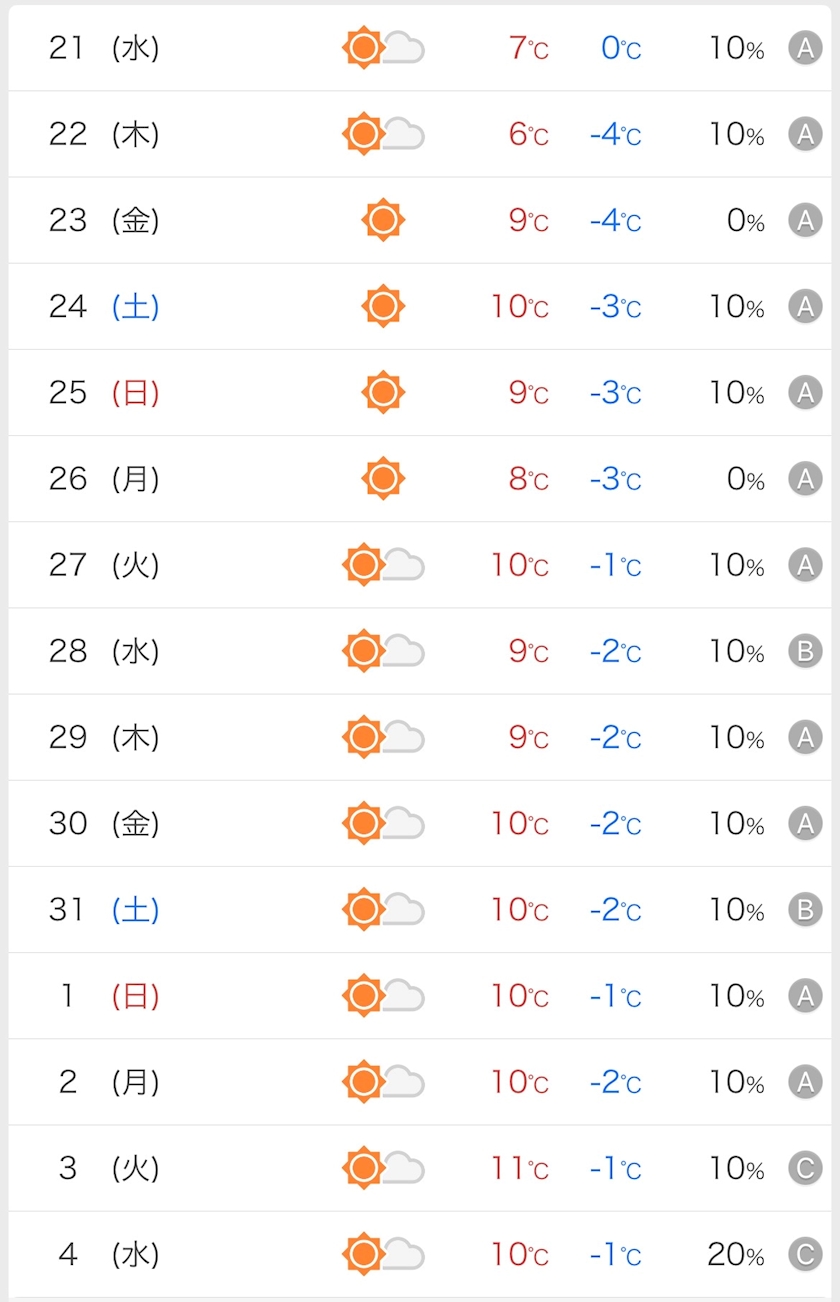Click the 11℃ high temperature on the 3rd
The width and height of the screenshot is (840, 1302).
[x=519, y=1168]
